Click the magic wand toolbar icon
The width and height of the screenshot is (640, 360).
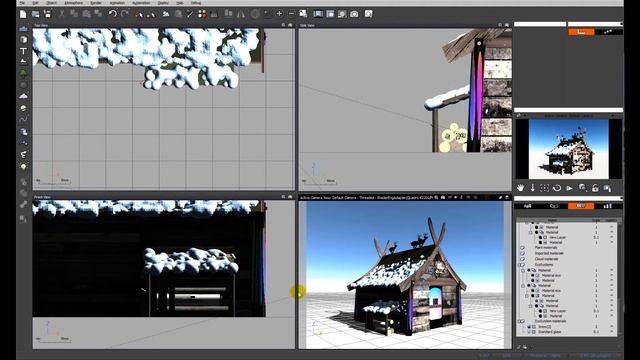click(190, 14)
